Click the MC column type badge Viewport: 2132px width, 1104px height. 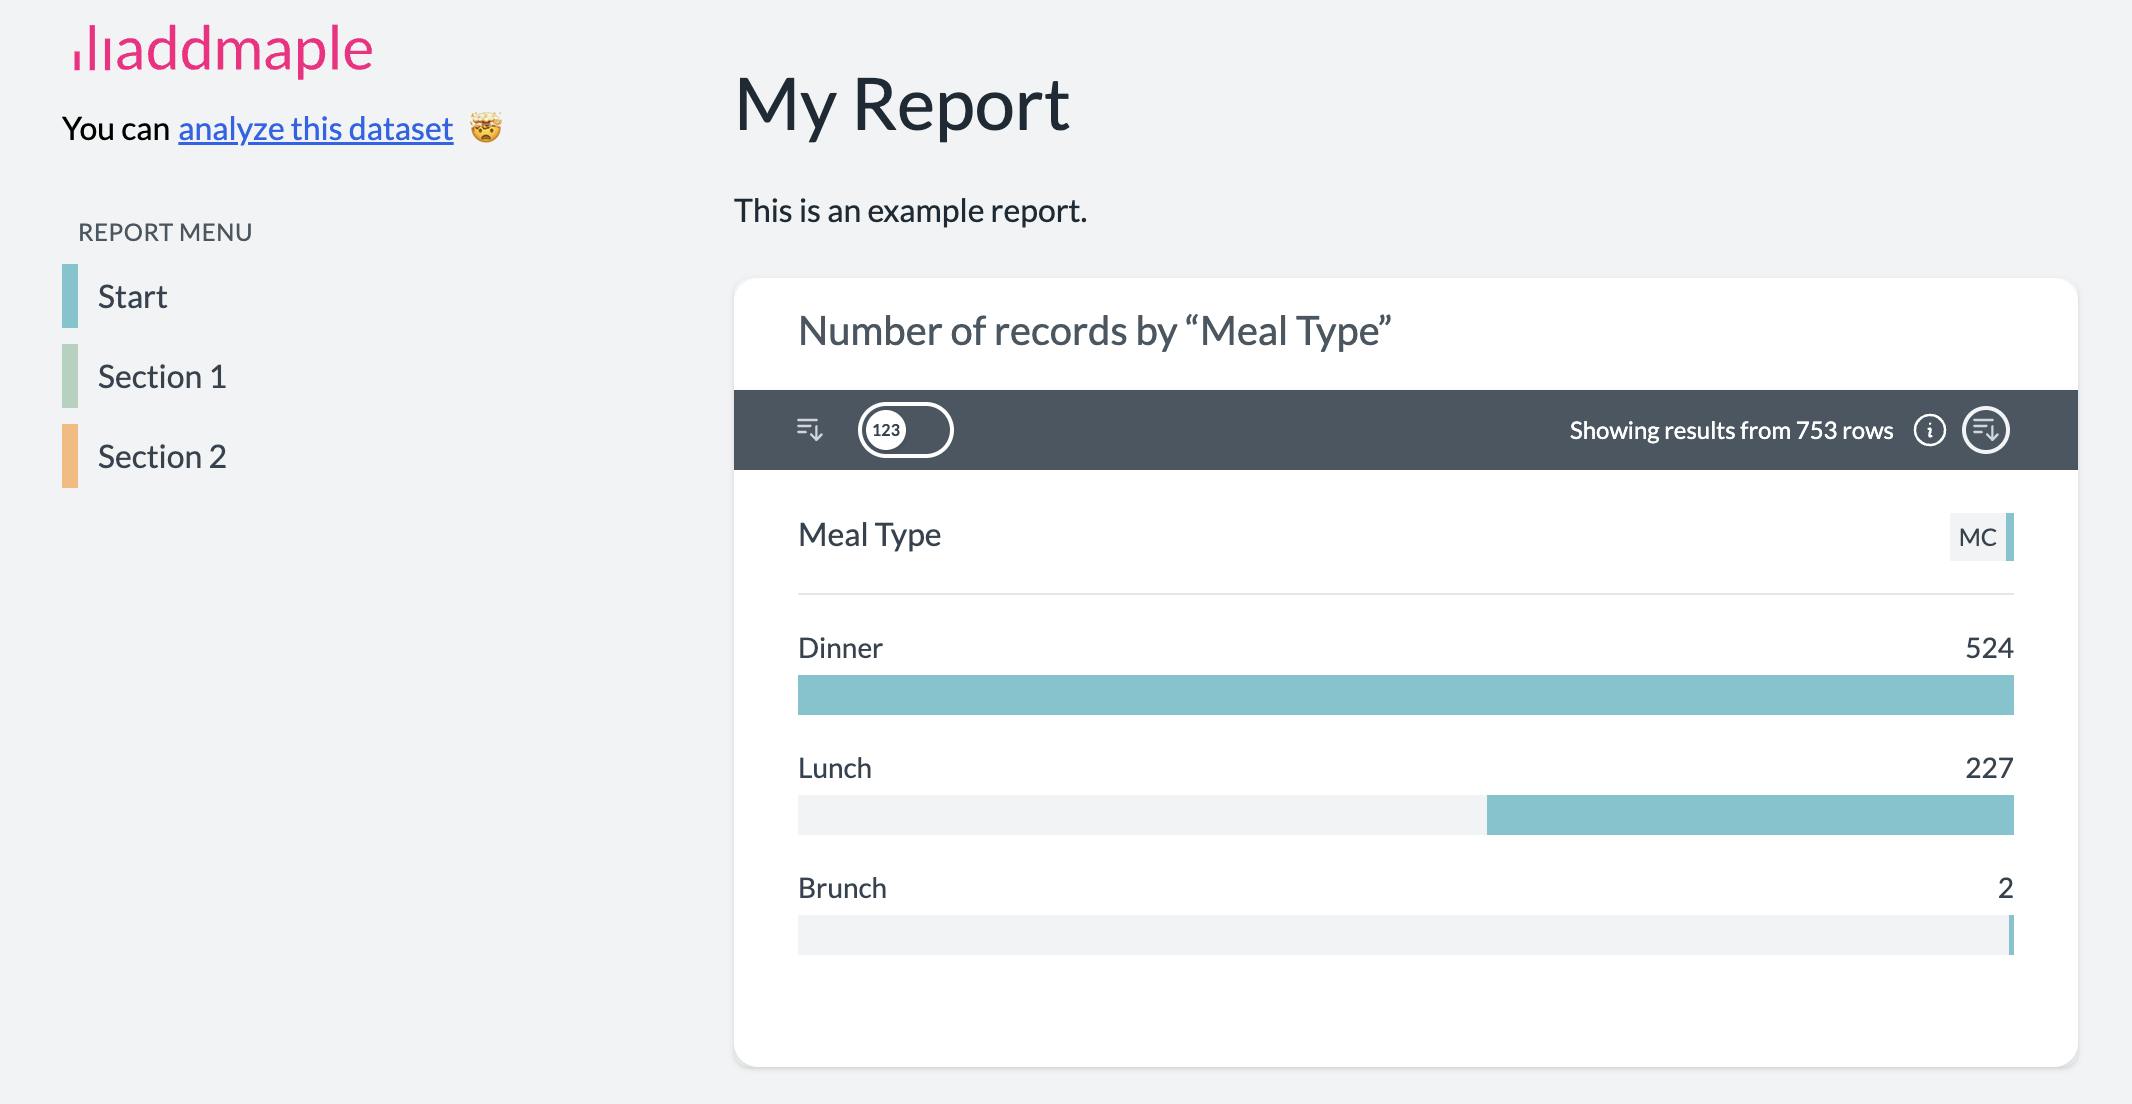[x=1978, y=537]
